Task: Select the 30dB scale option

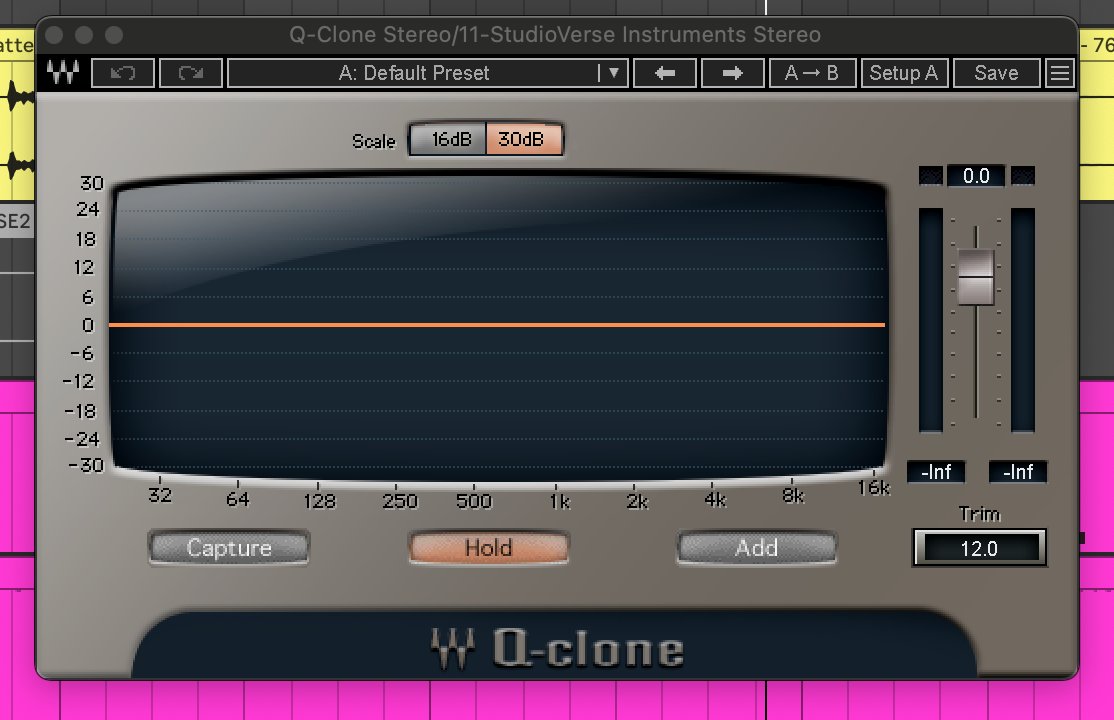Action: [524, 139]
